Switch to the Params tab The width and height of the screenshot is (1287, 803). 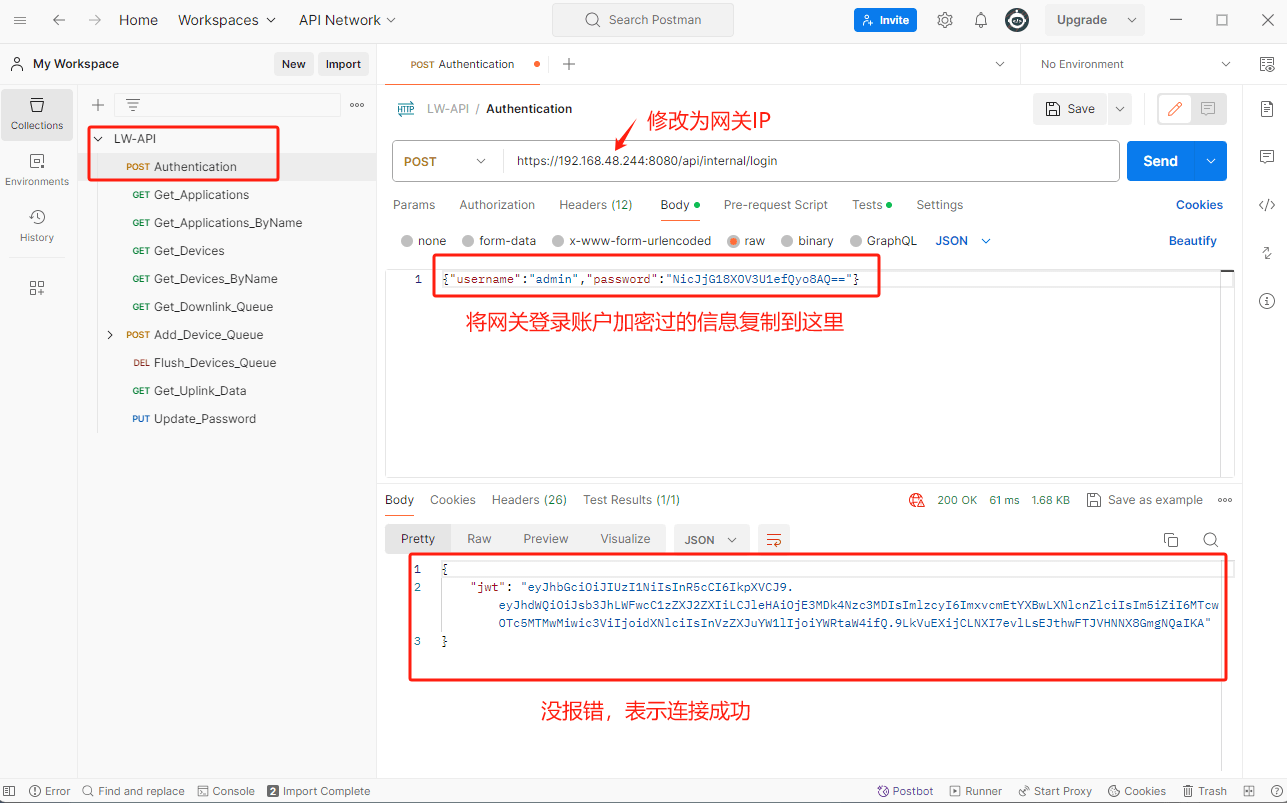414,205
